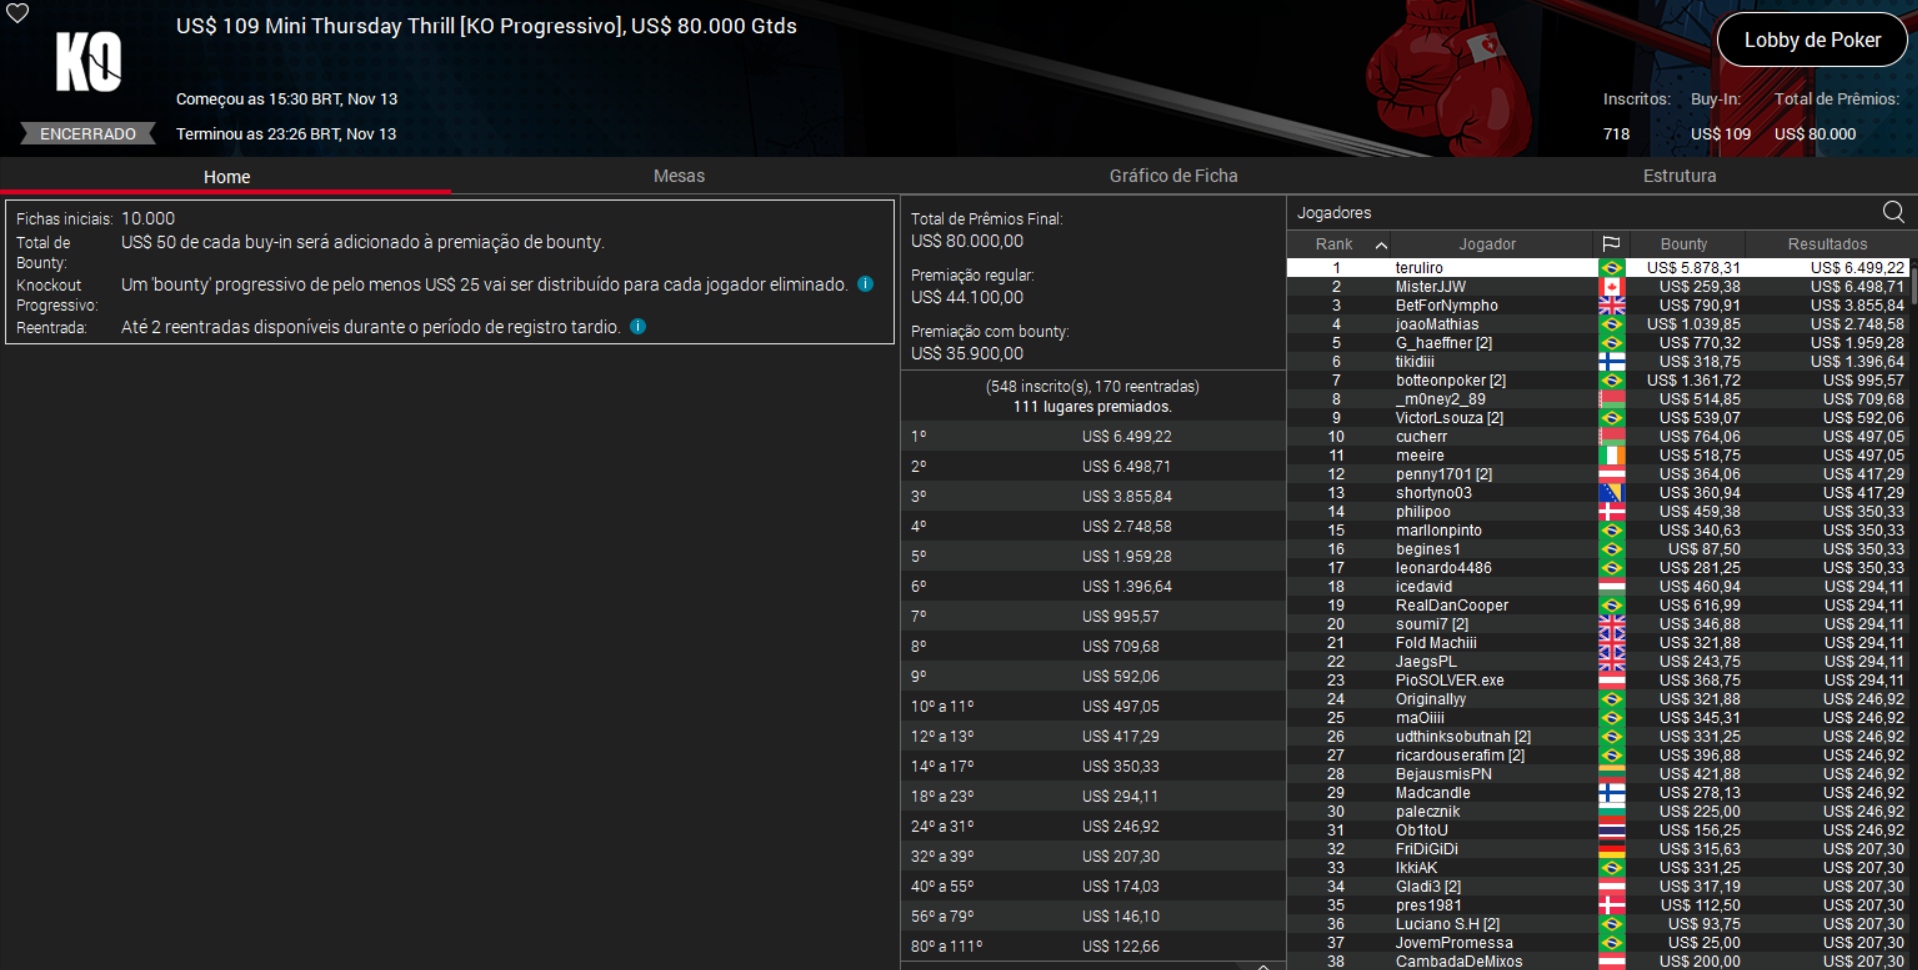Sort players by the Resultados column
This screenshot has width=1918, height=970.
[x=1826, y=243]
